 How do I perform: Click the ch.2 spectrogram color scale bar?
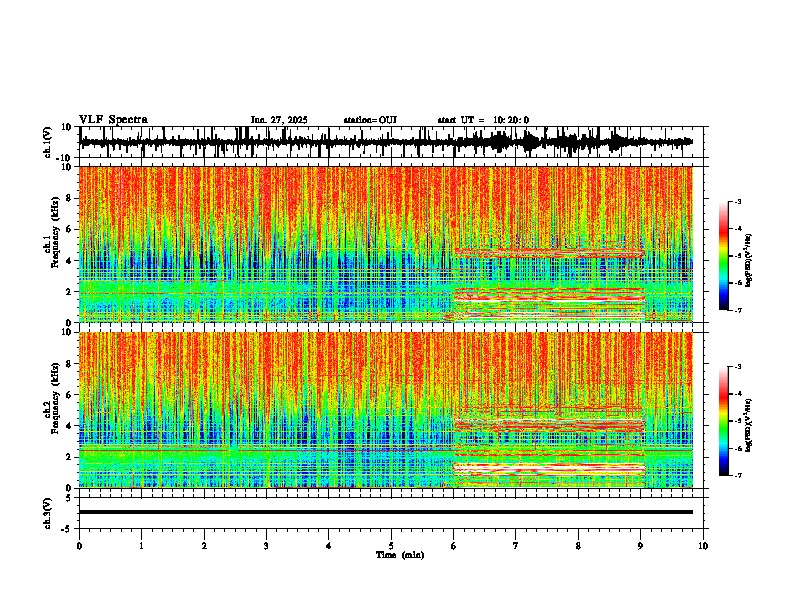(724, 421)
